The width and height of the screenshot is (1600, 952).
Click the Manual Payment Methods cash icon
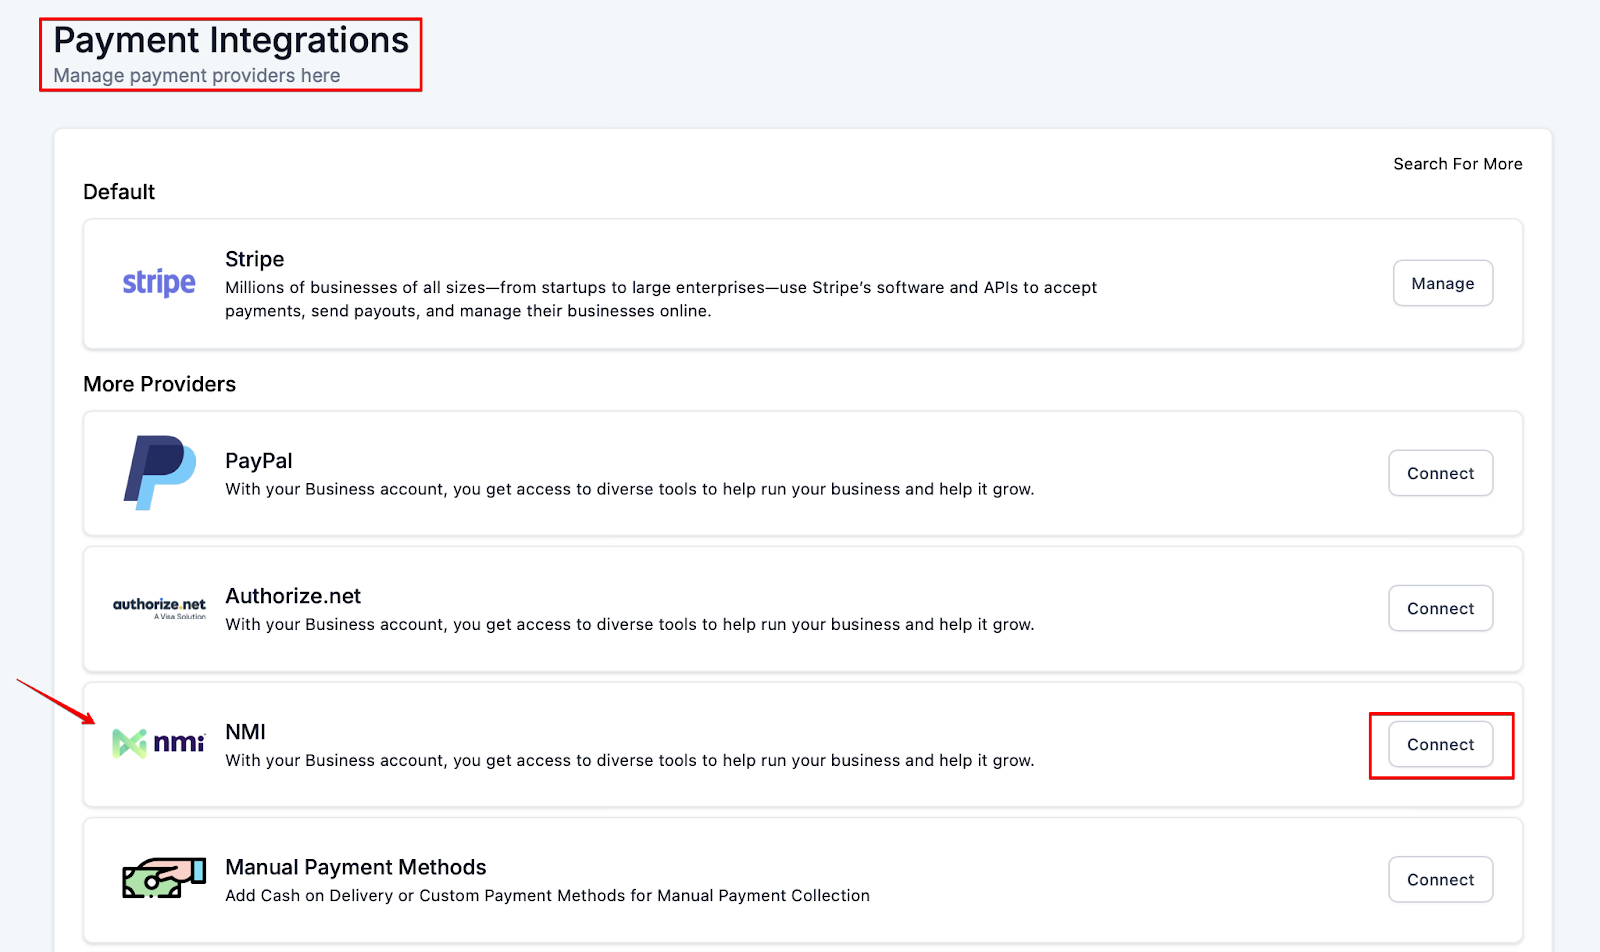coord(163,879)
